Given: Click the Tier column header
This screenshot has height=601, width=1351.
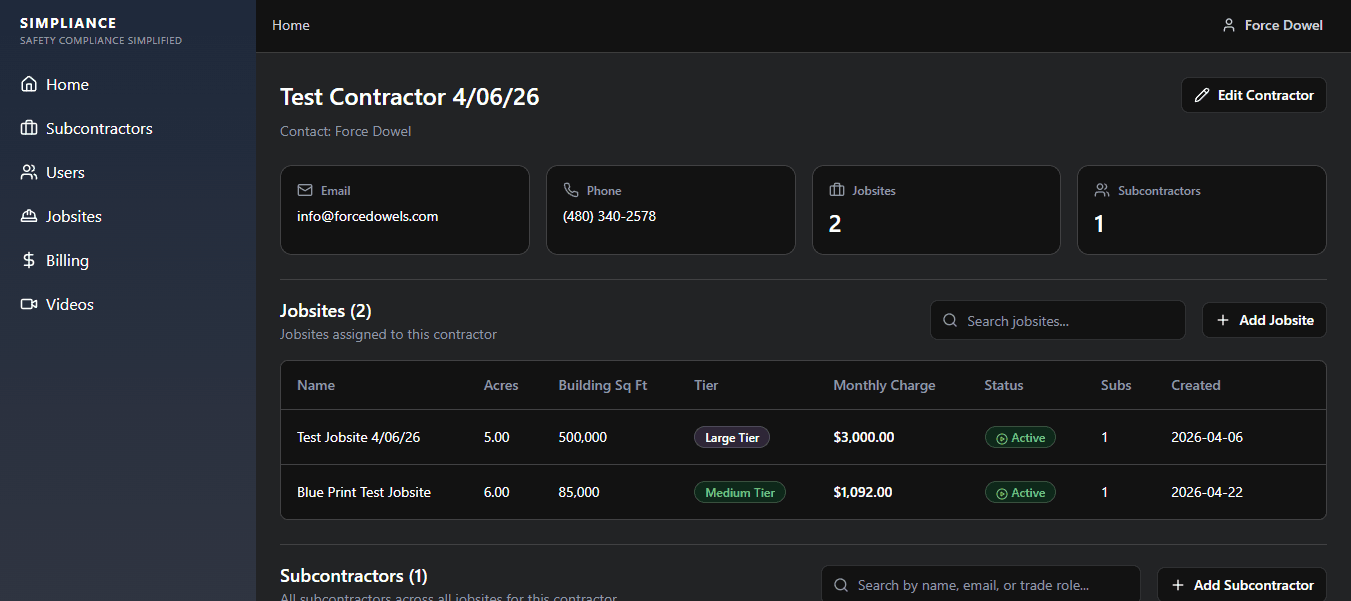Looking at the screenshot, I should coord(706,385).
